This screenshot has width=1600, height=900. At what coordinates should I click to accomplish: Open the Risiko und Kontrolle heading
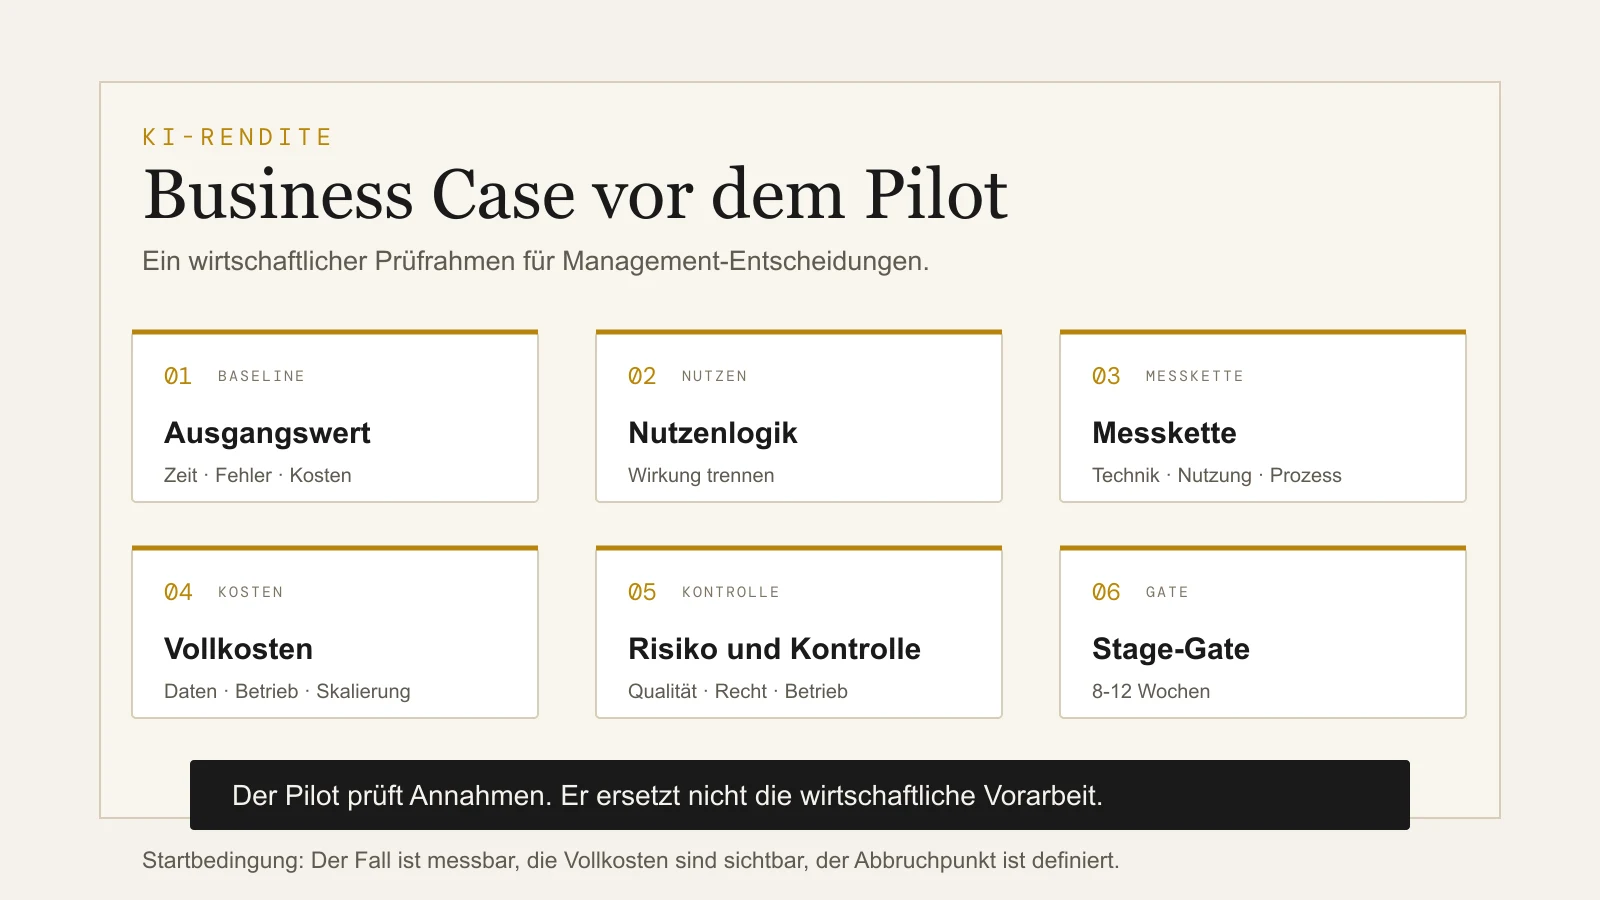pos(774,649)
